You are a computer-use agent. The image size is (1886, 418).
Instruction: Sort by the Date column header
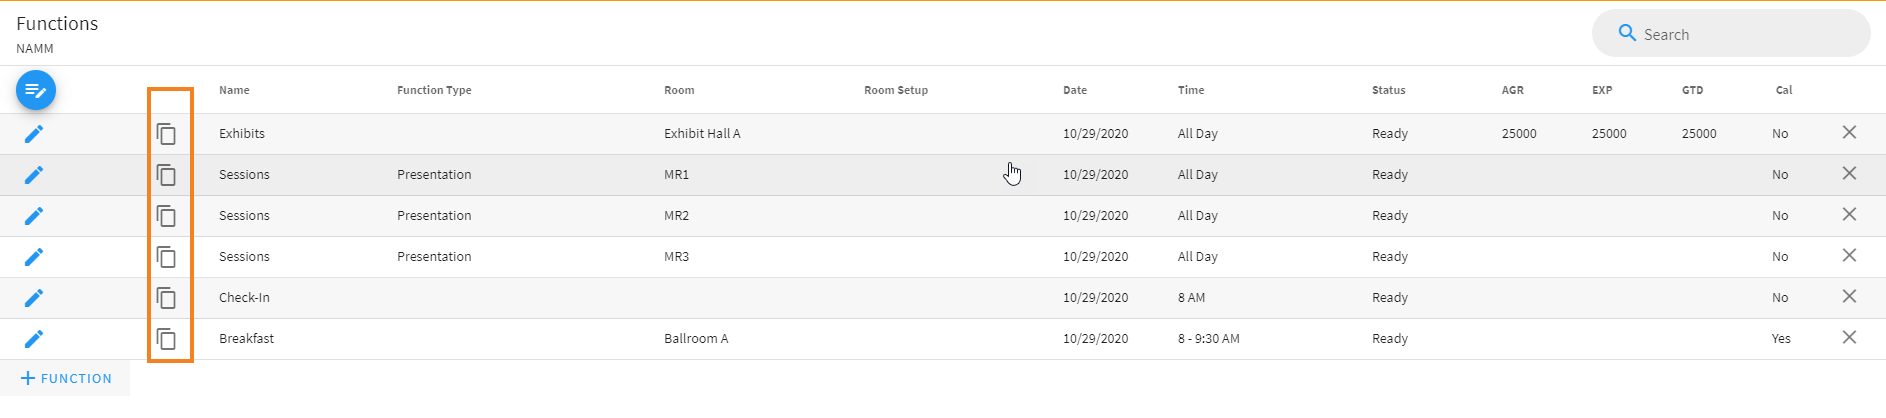[x=1074, y=90]
